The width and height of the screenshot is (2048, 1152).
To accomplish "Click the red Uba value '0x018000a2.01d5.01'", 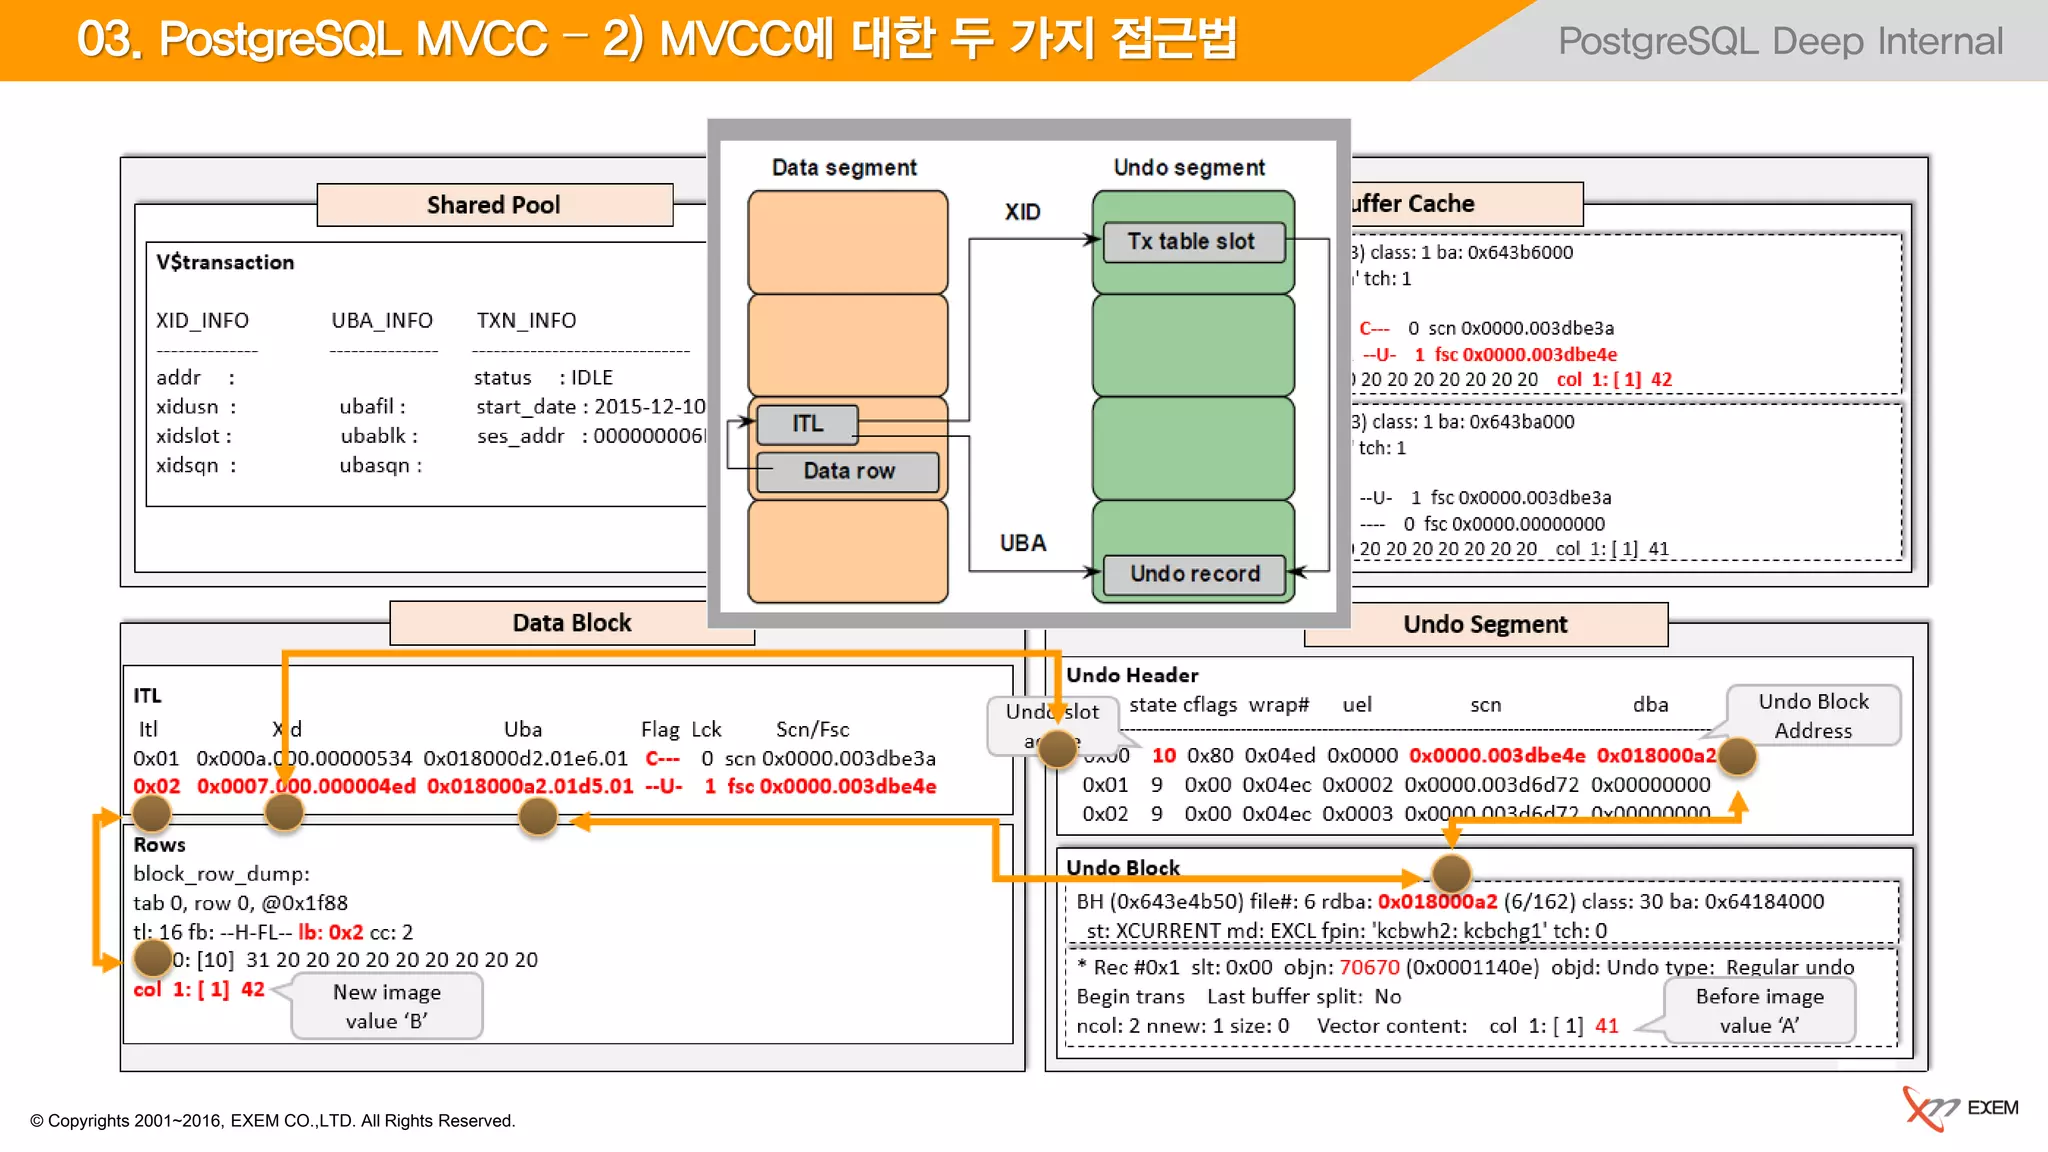I will tap(530, 786).
